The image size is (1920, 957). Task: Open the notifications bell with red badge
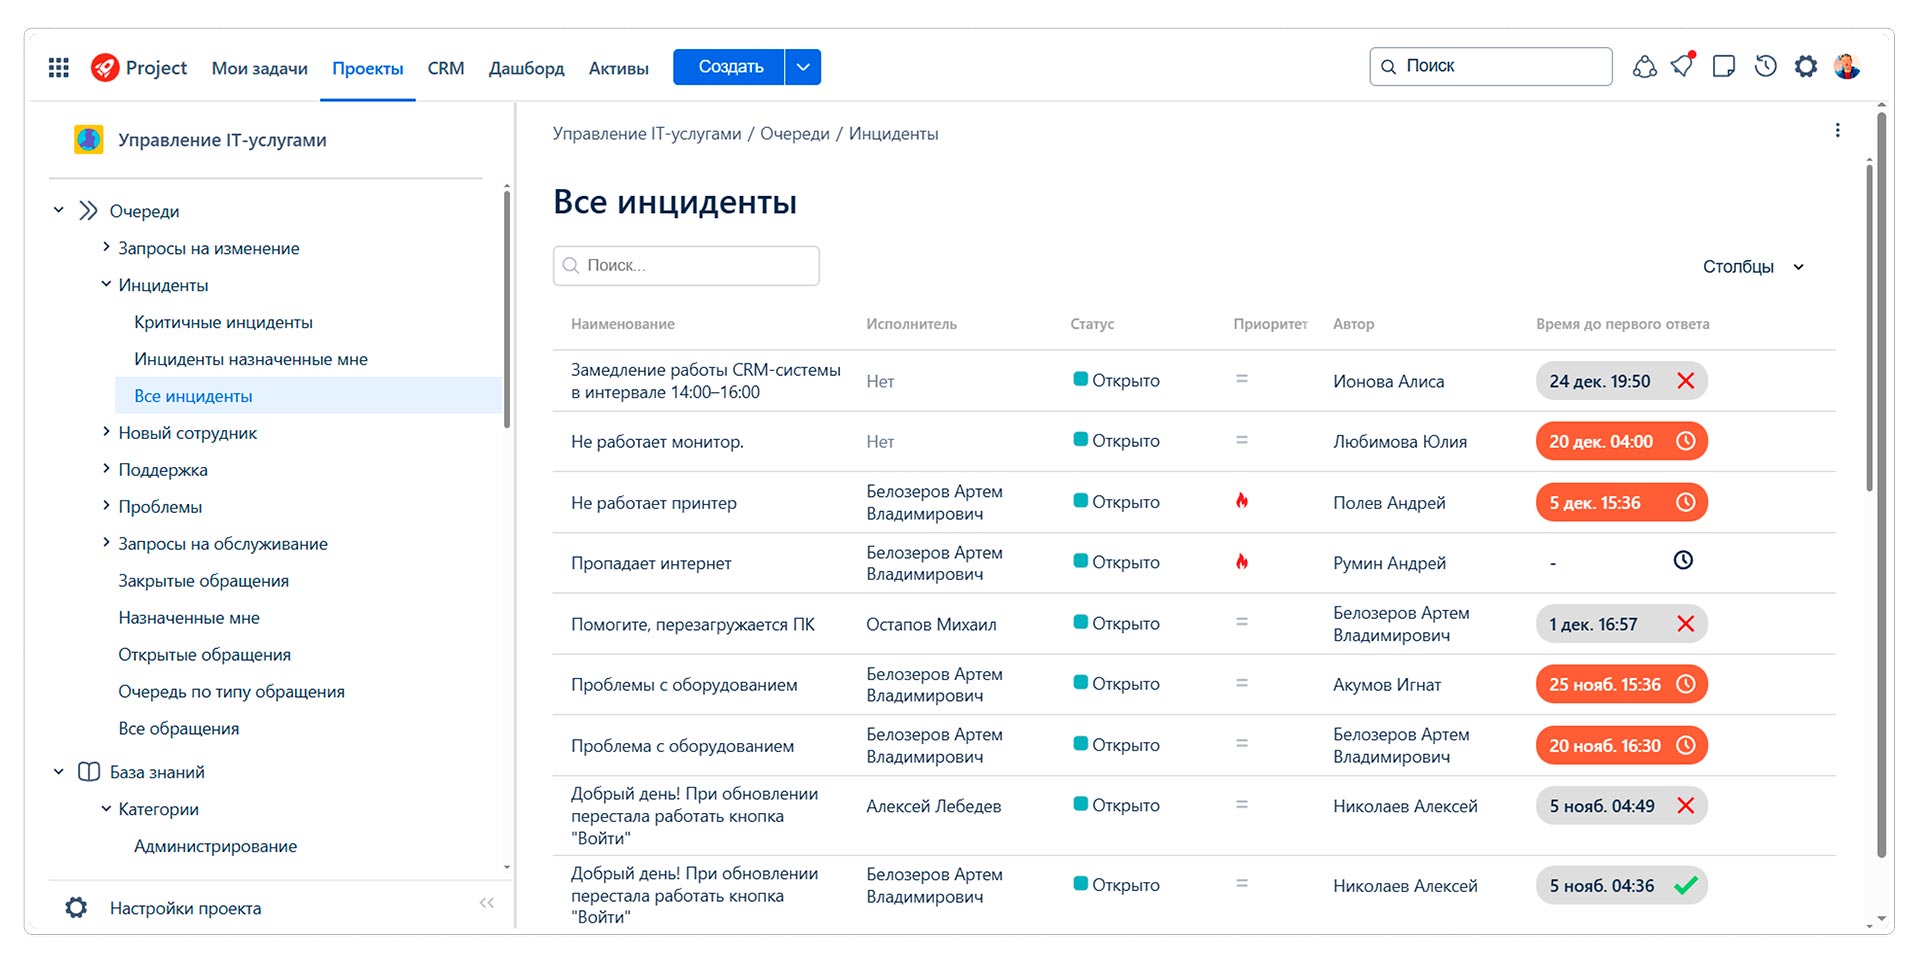[1681, 66]
